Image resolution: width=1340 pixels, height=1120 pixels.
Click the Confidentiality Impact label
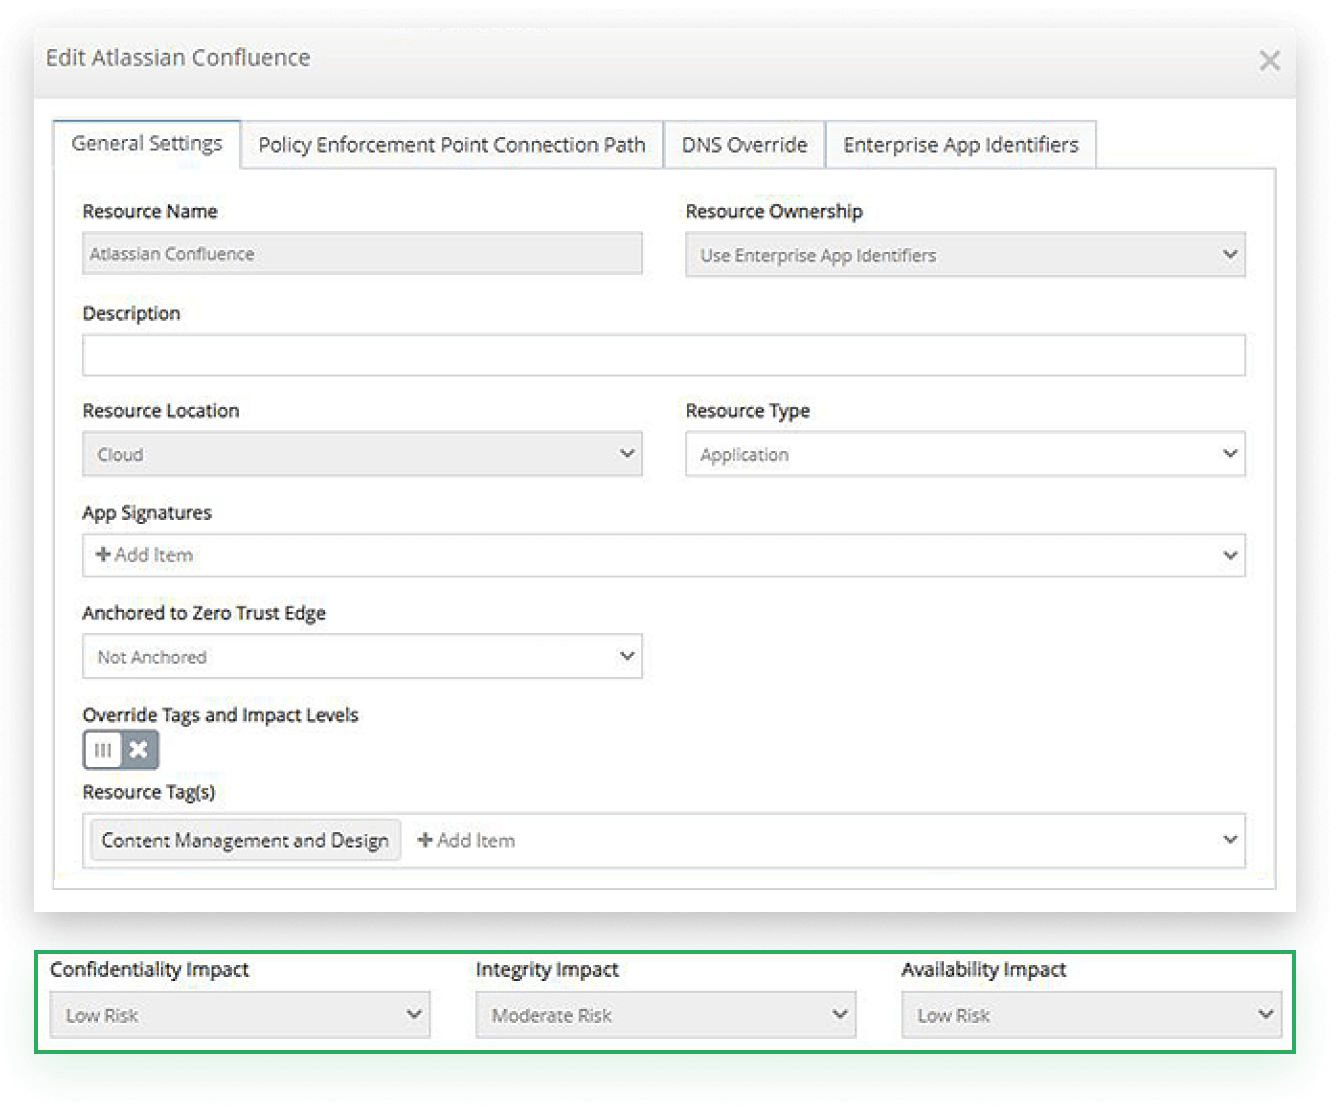(149, 970)
